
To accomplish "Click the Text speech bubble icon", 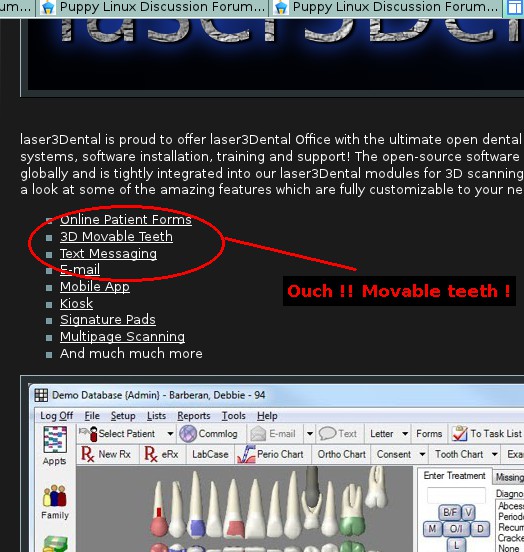I will click(328, 433).
